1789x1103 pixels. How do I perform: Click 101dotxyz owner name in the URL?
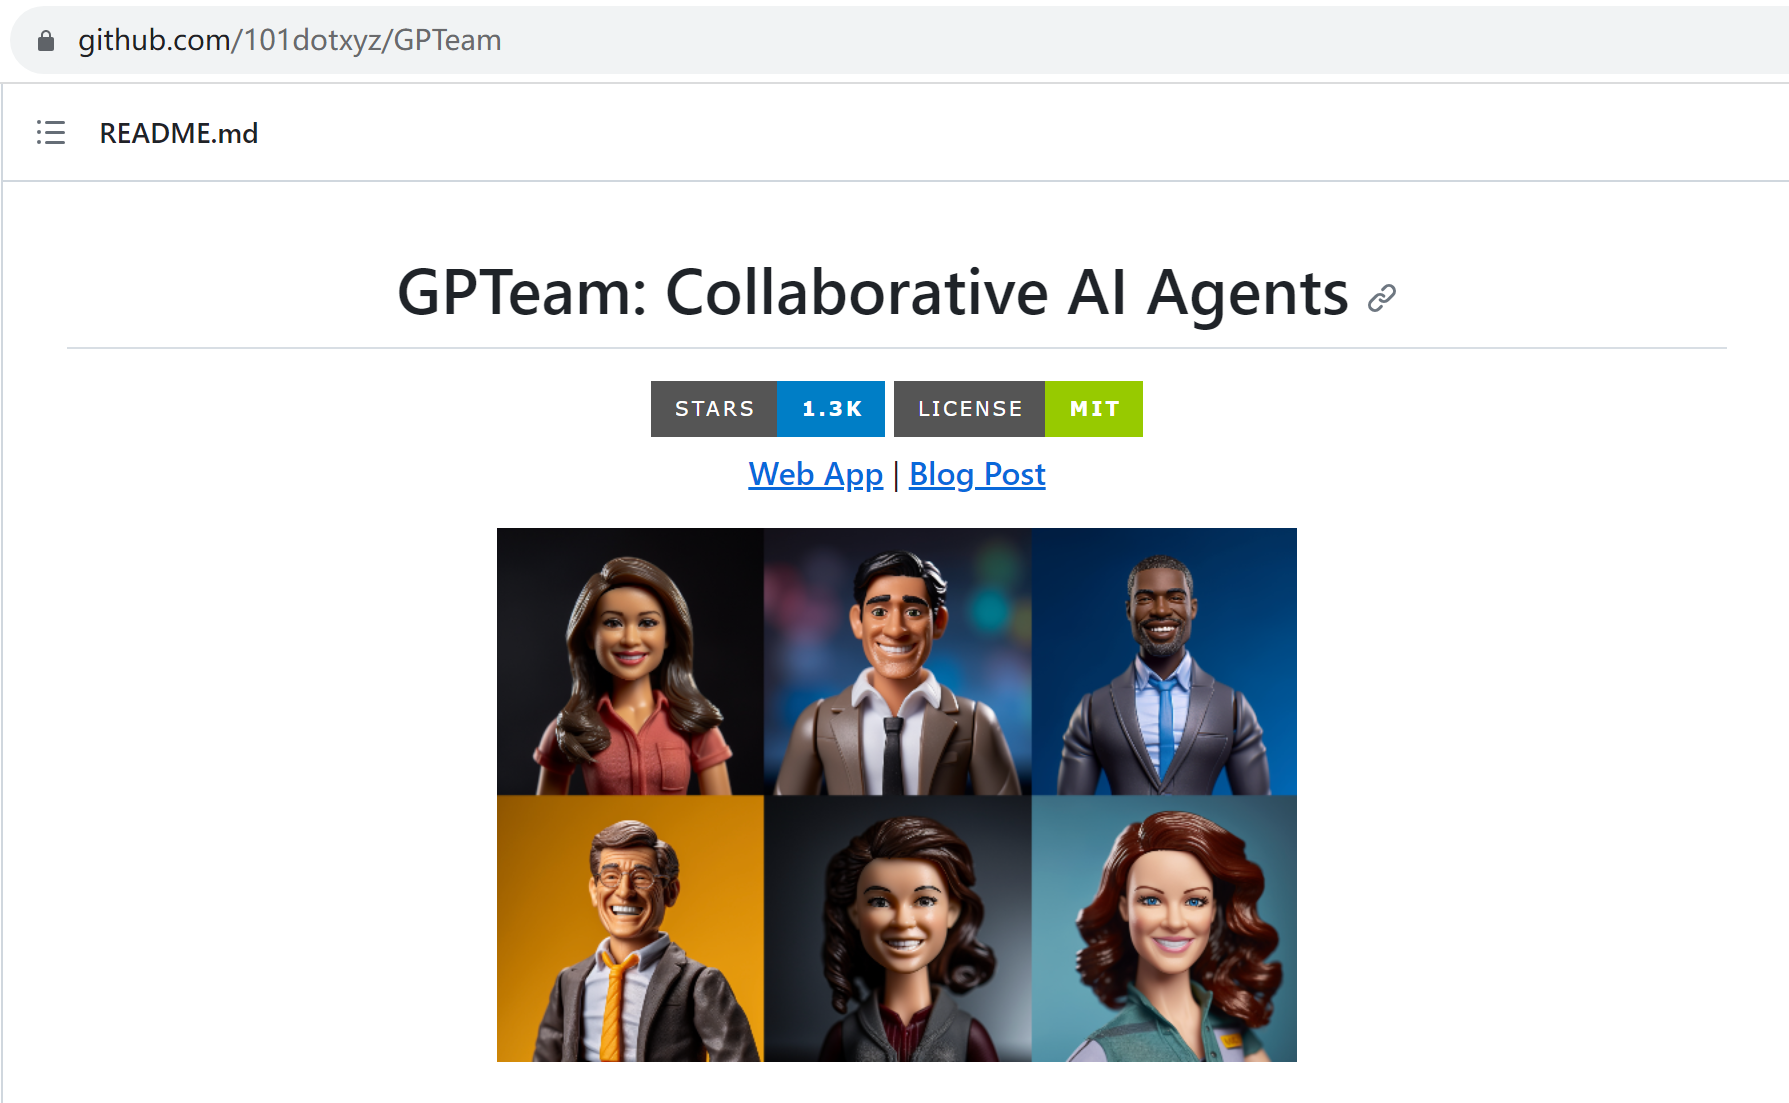click(x=313, y=40)
